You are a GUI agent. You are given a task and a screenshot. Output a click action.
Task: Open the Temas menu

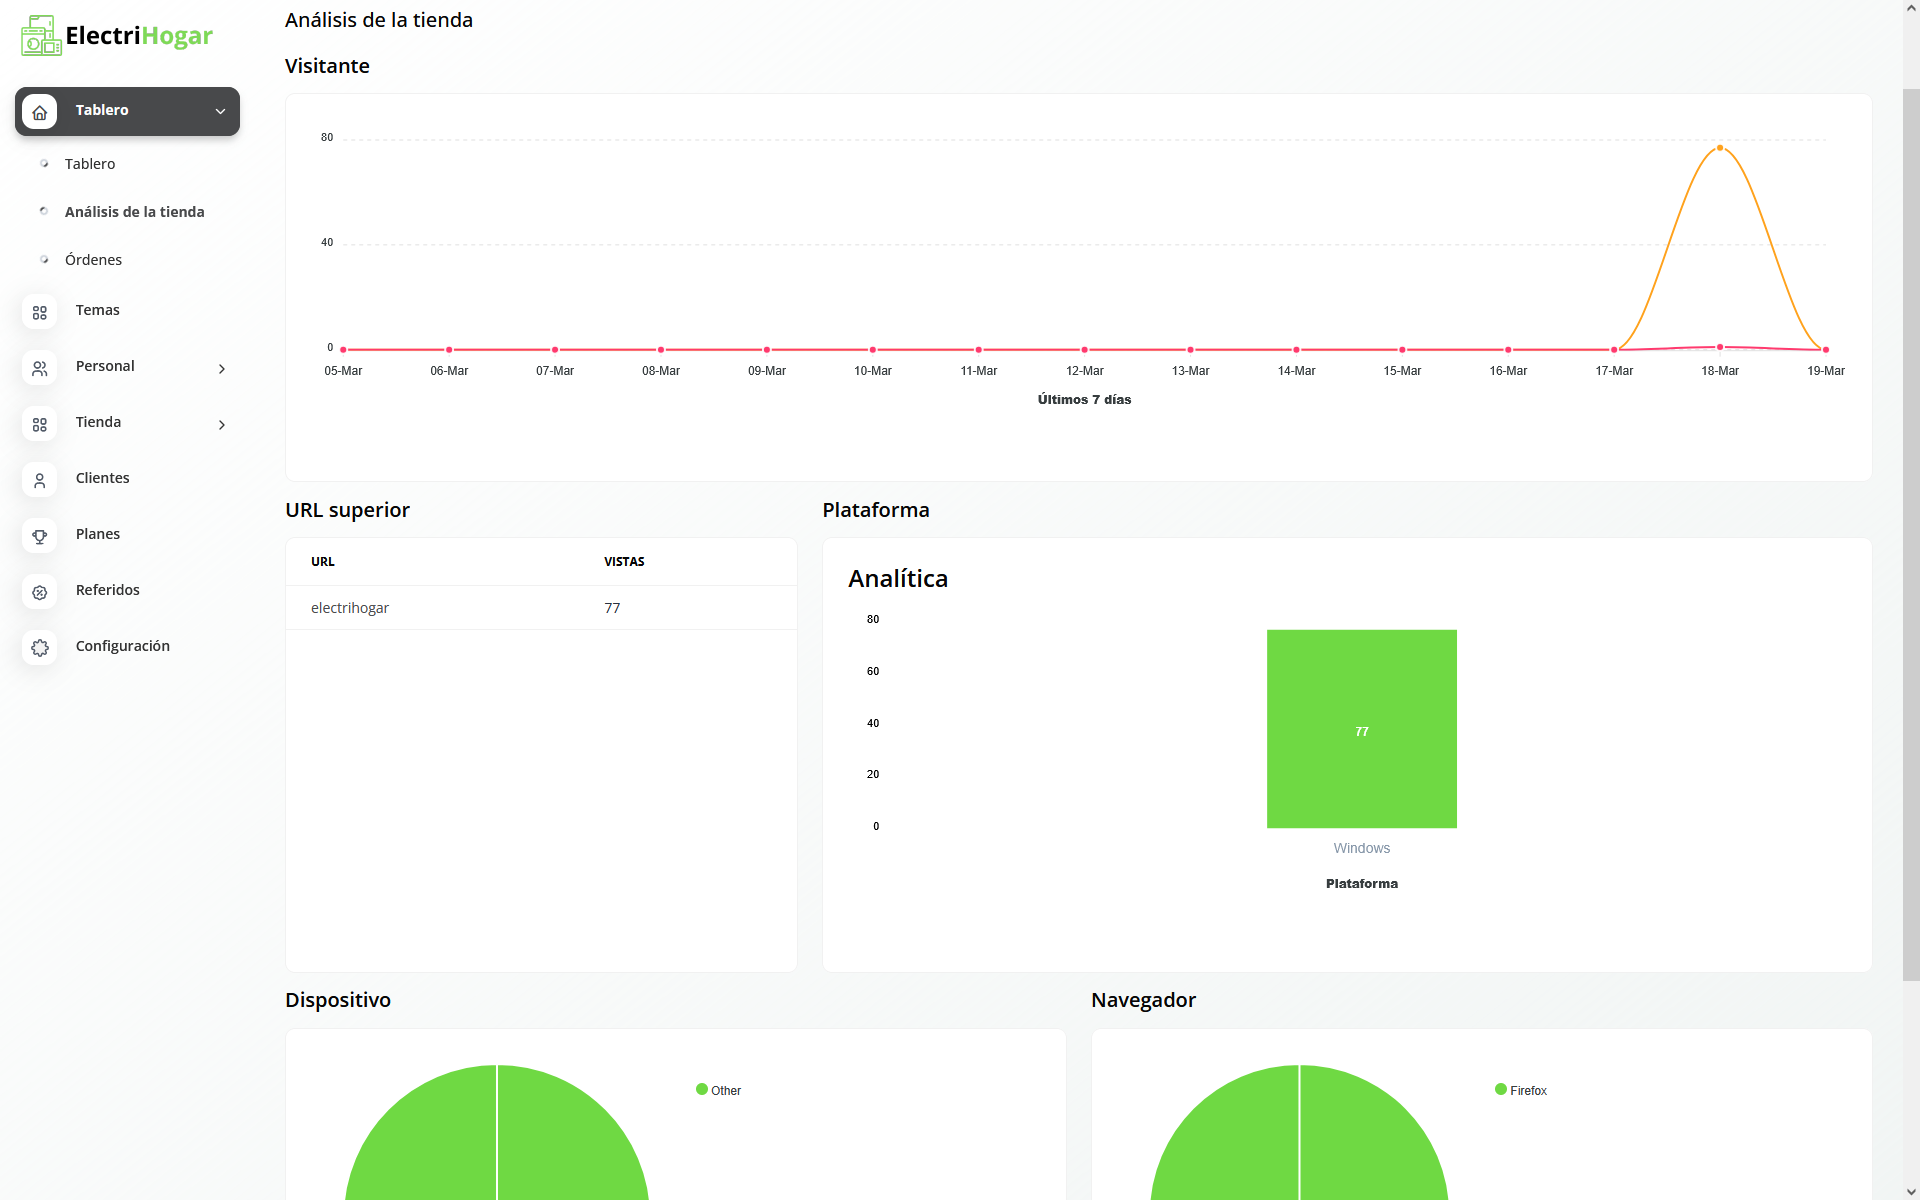98,310
